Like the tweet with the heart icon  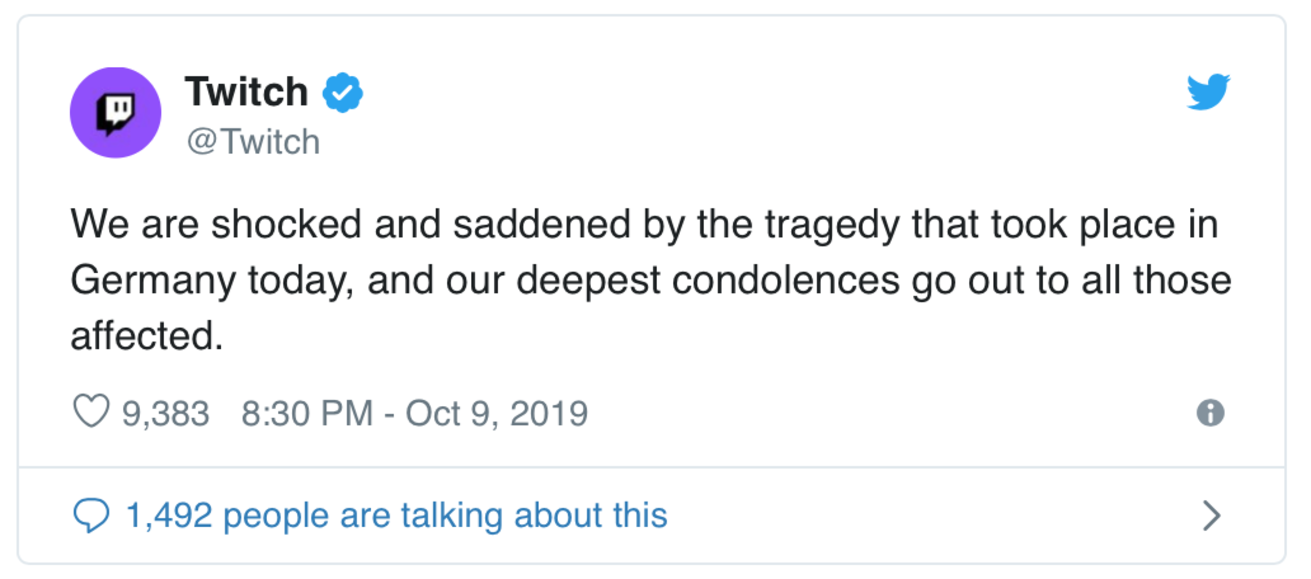point(92,412)
